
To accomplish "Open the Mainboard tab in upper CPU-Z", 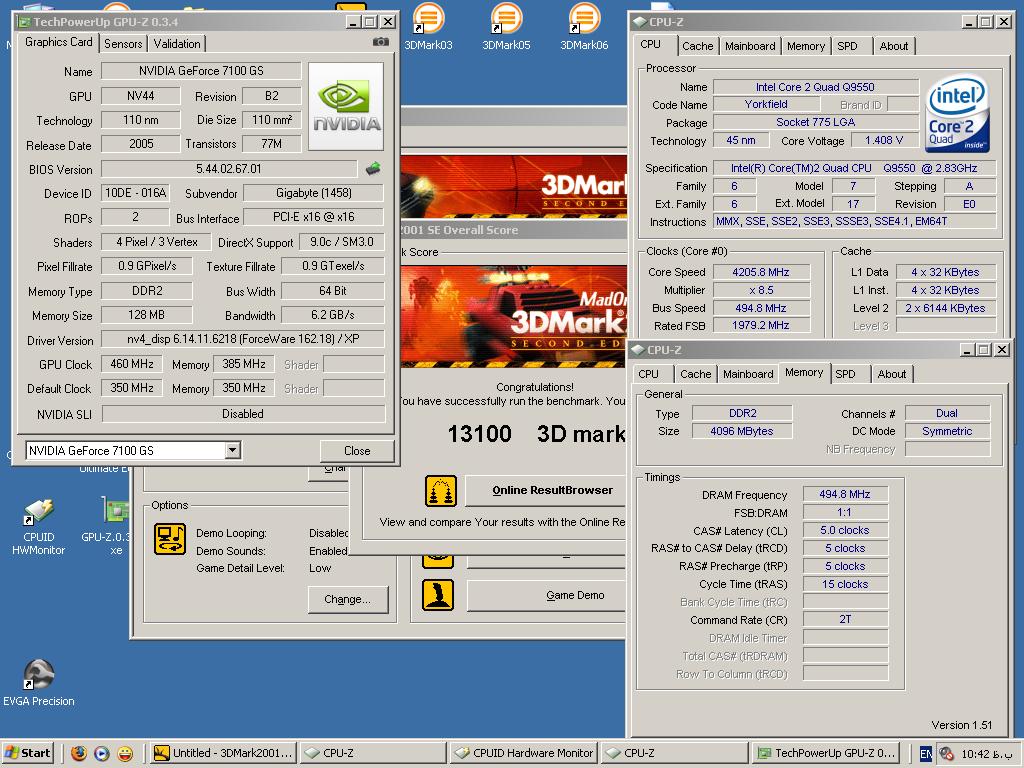I will [x=750, y=46].
